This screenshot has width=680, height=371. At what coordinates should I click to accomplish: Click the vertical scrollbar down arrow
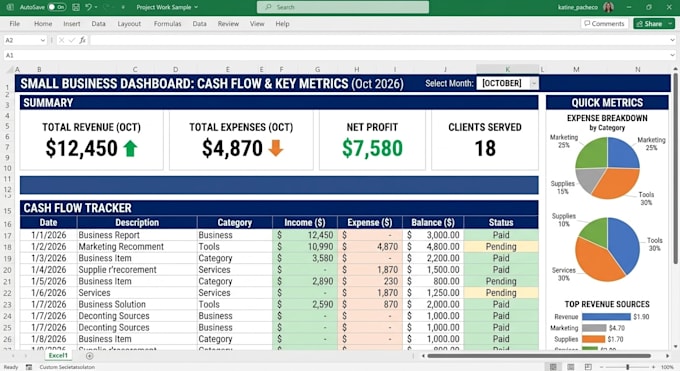coord(675,346)
